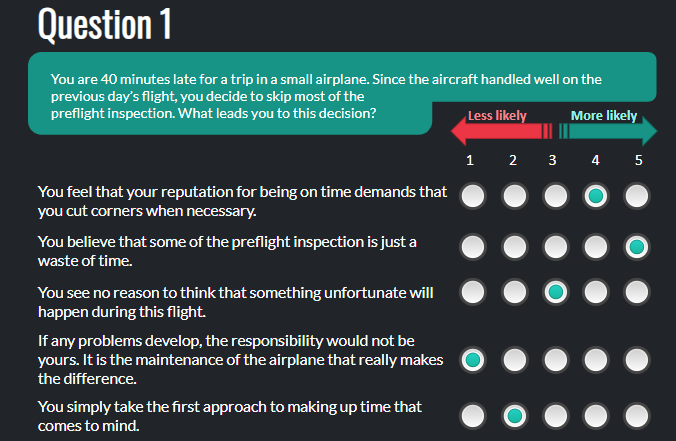Select rating 2 for waste of time statement
Screen dimensions: 676x441
(515, 247)
